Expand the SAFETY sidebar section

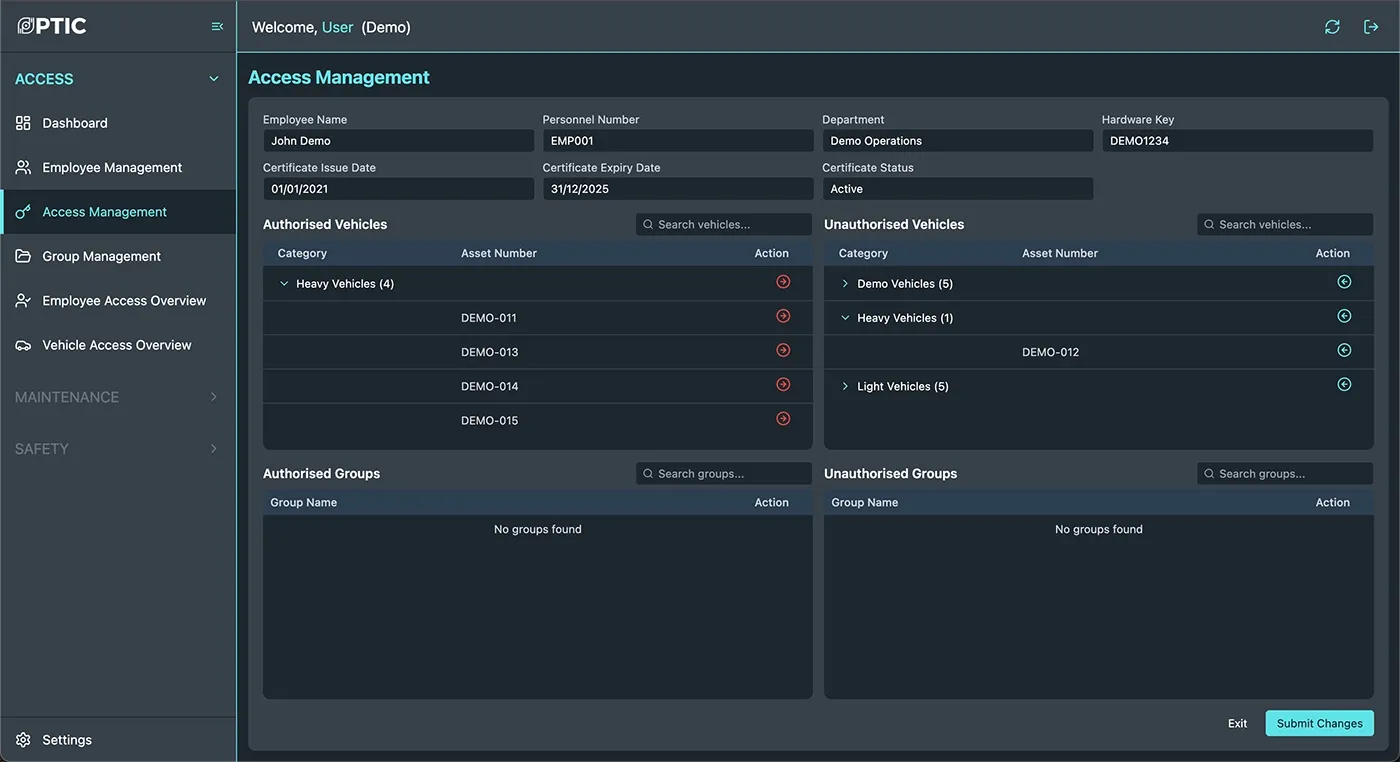click(x=118, y=449)
